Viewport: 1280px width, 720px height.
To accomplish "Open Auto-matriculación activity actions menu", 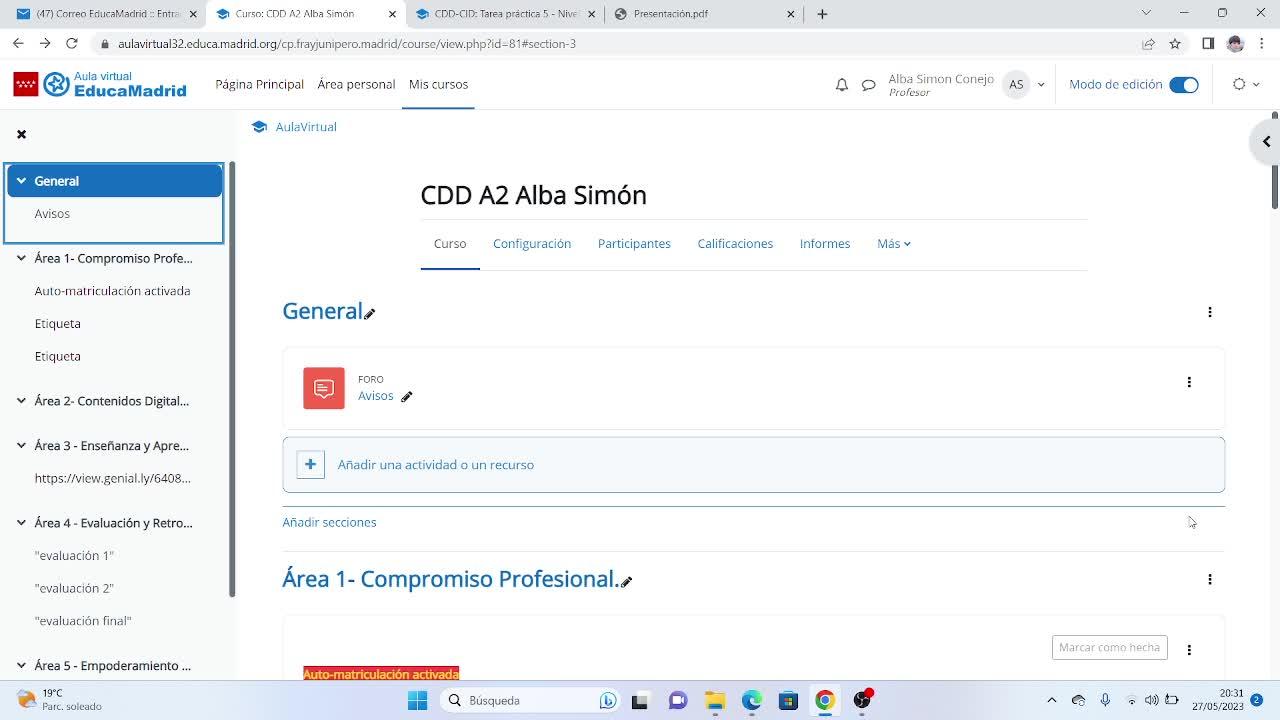I will (x=1189, y=650).
